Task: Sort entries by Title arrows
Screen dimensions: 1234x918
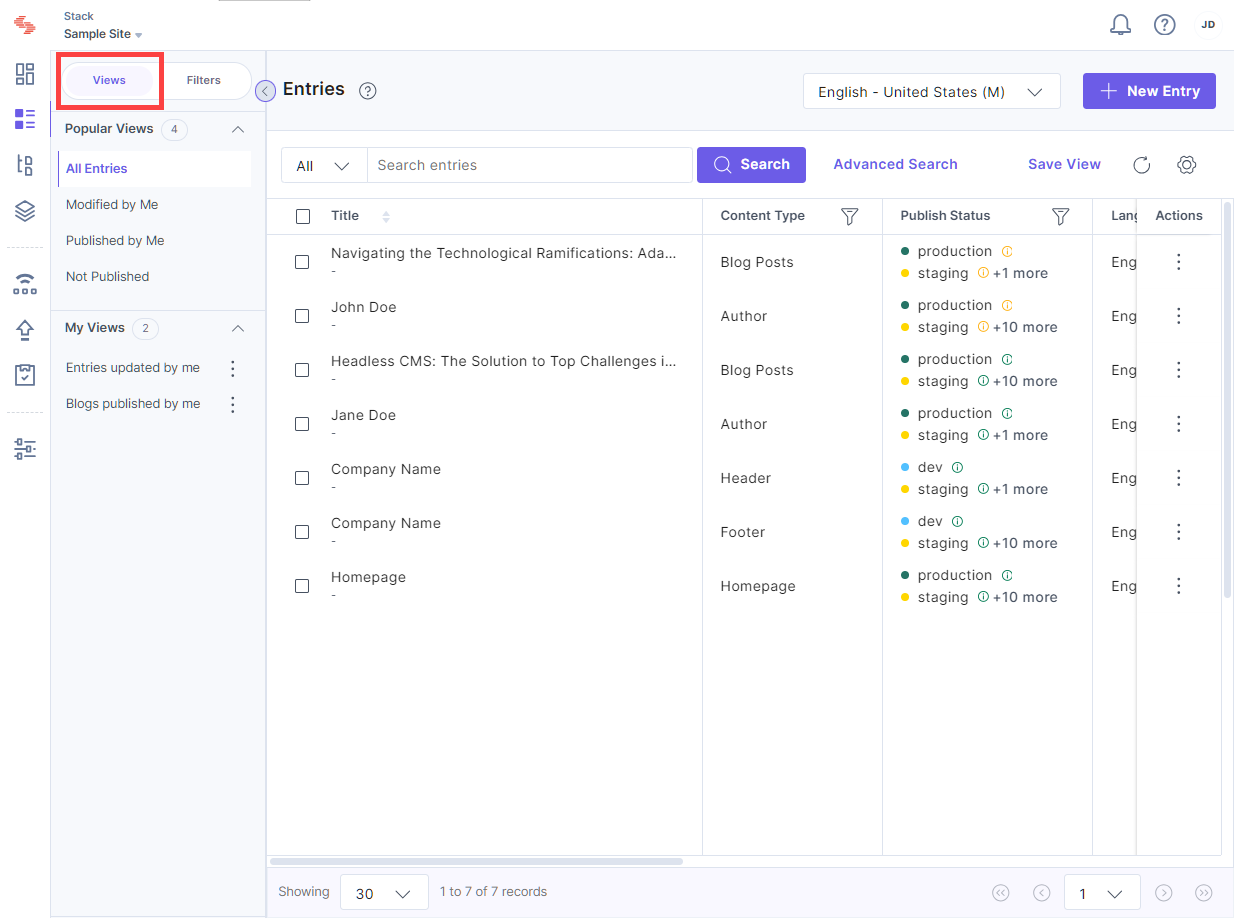Action: click(x=386, y=216)
